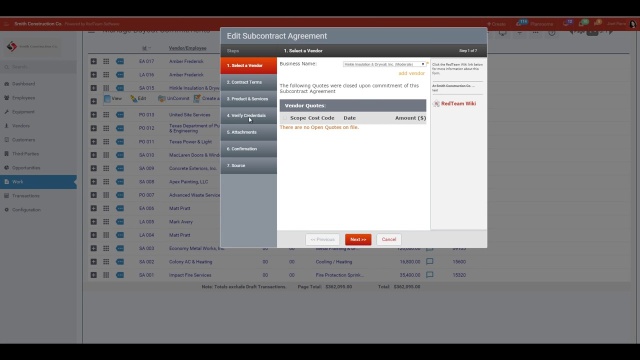Screen dimensions: 640x360
Task: Click the Next >> button
Action: [x=358, y=240]
